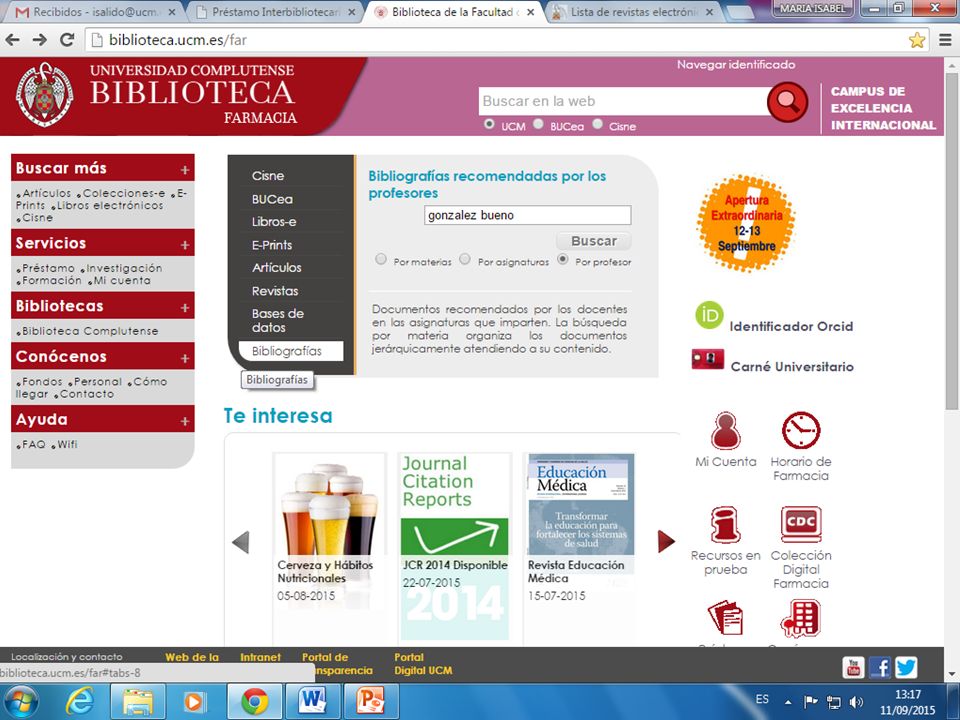Open Portal Digital UCM footer link
This screenshot has height=720, width=960.
pyautogui.click(x=423, y=664)
